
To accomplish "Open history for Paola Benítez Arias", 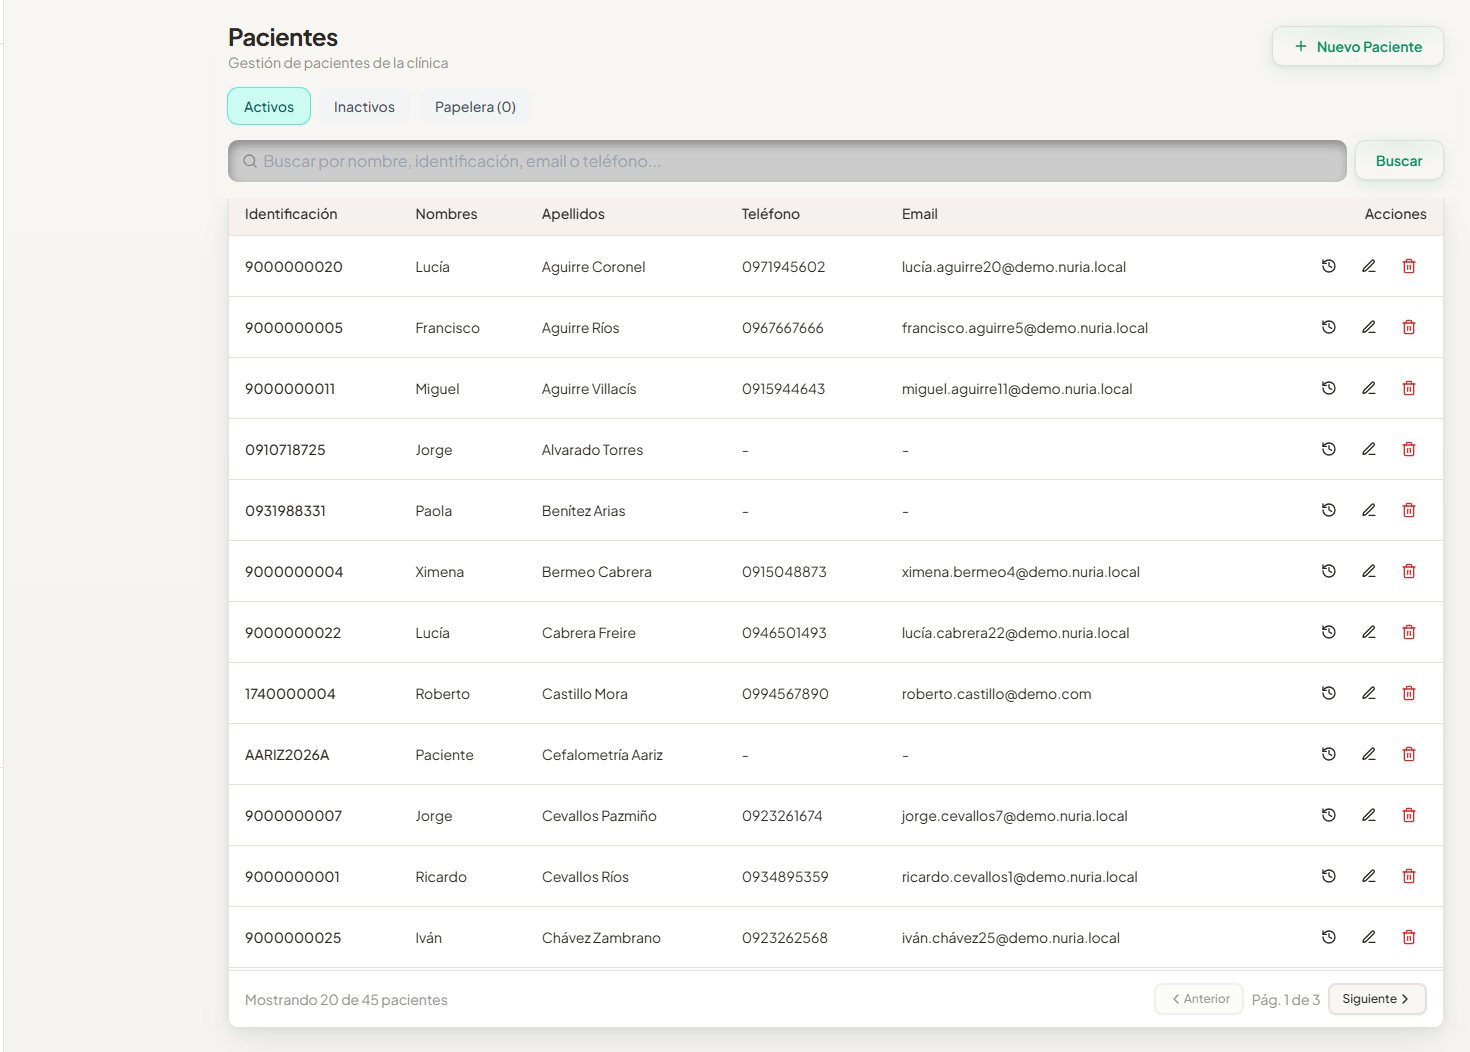I will coord(1328,510).
